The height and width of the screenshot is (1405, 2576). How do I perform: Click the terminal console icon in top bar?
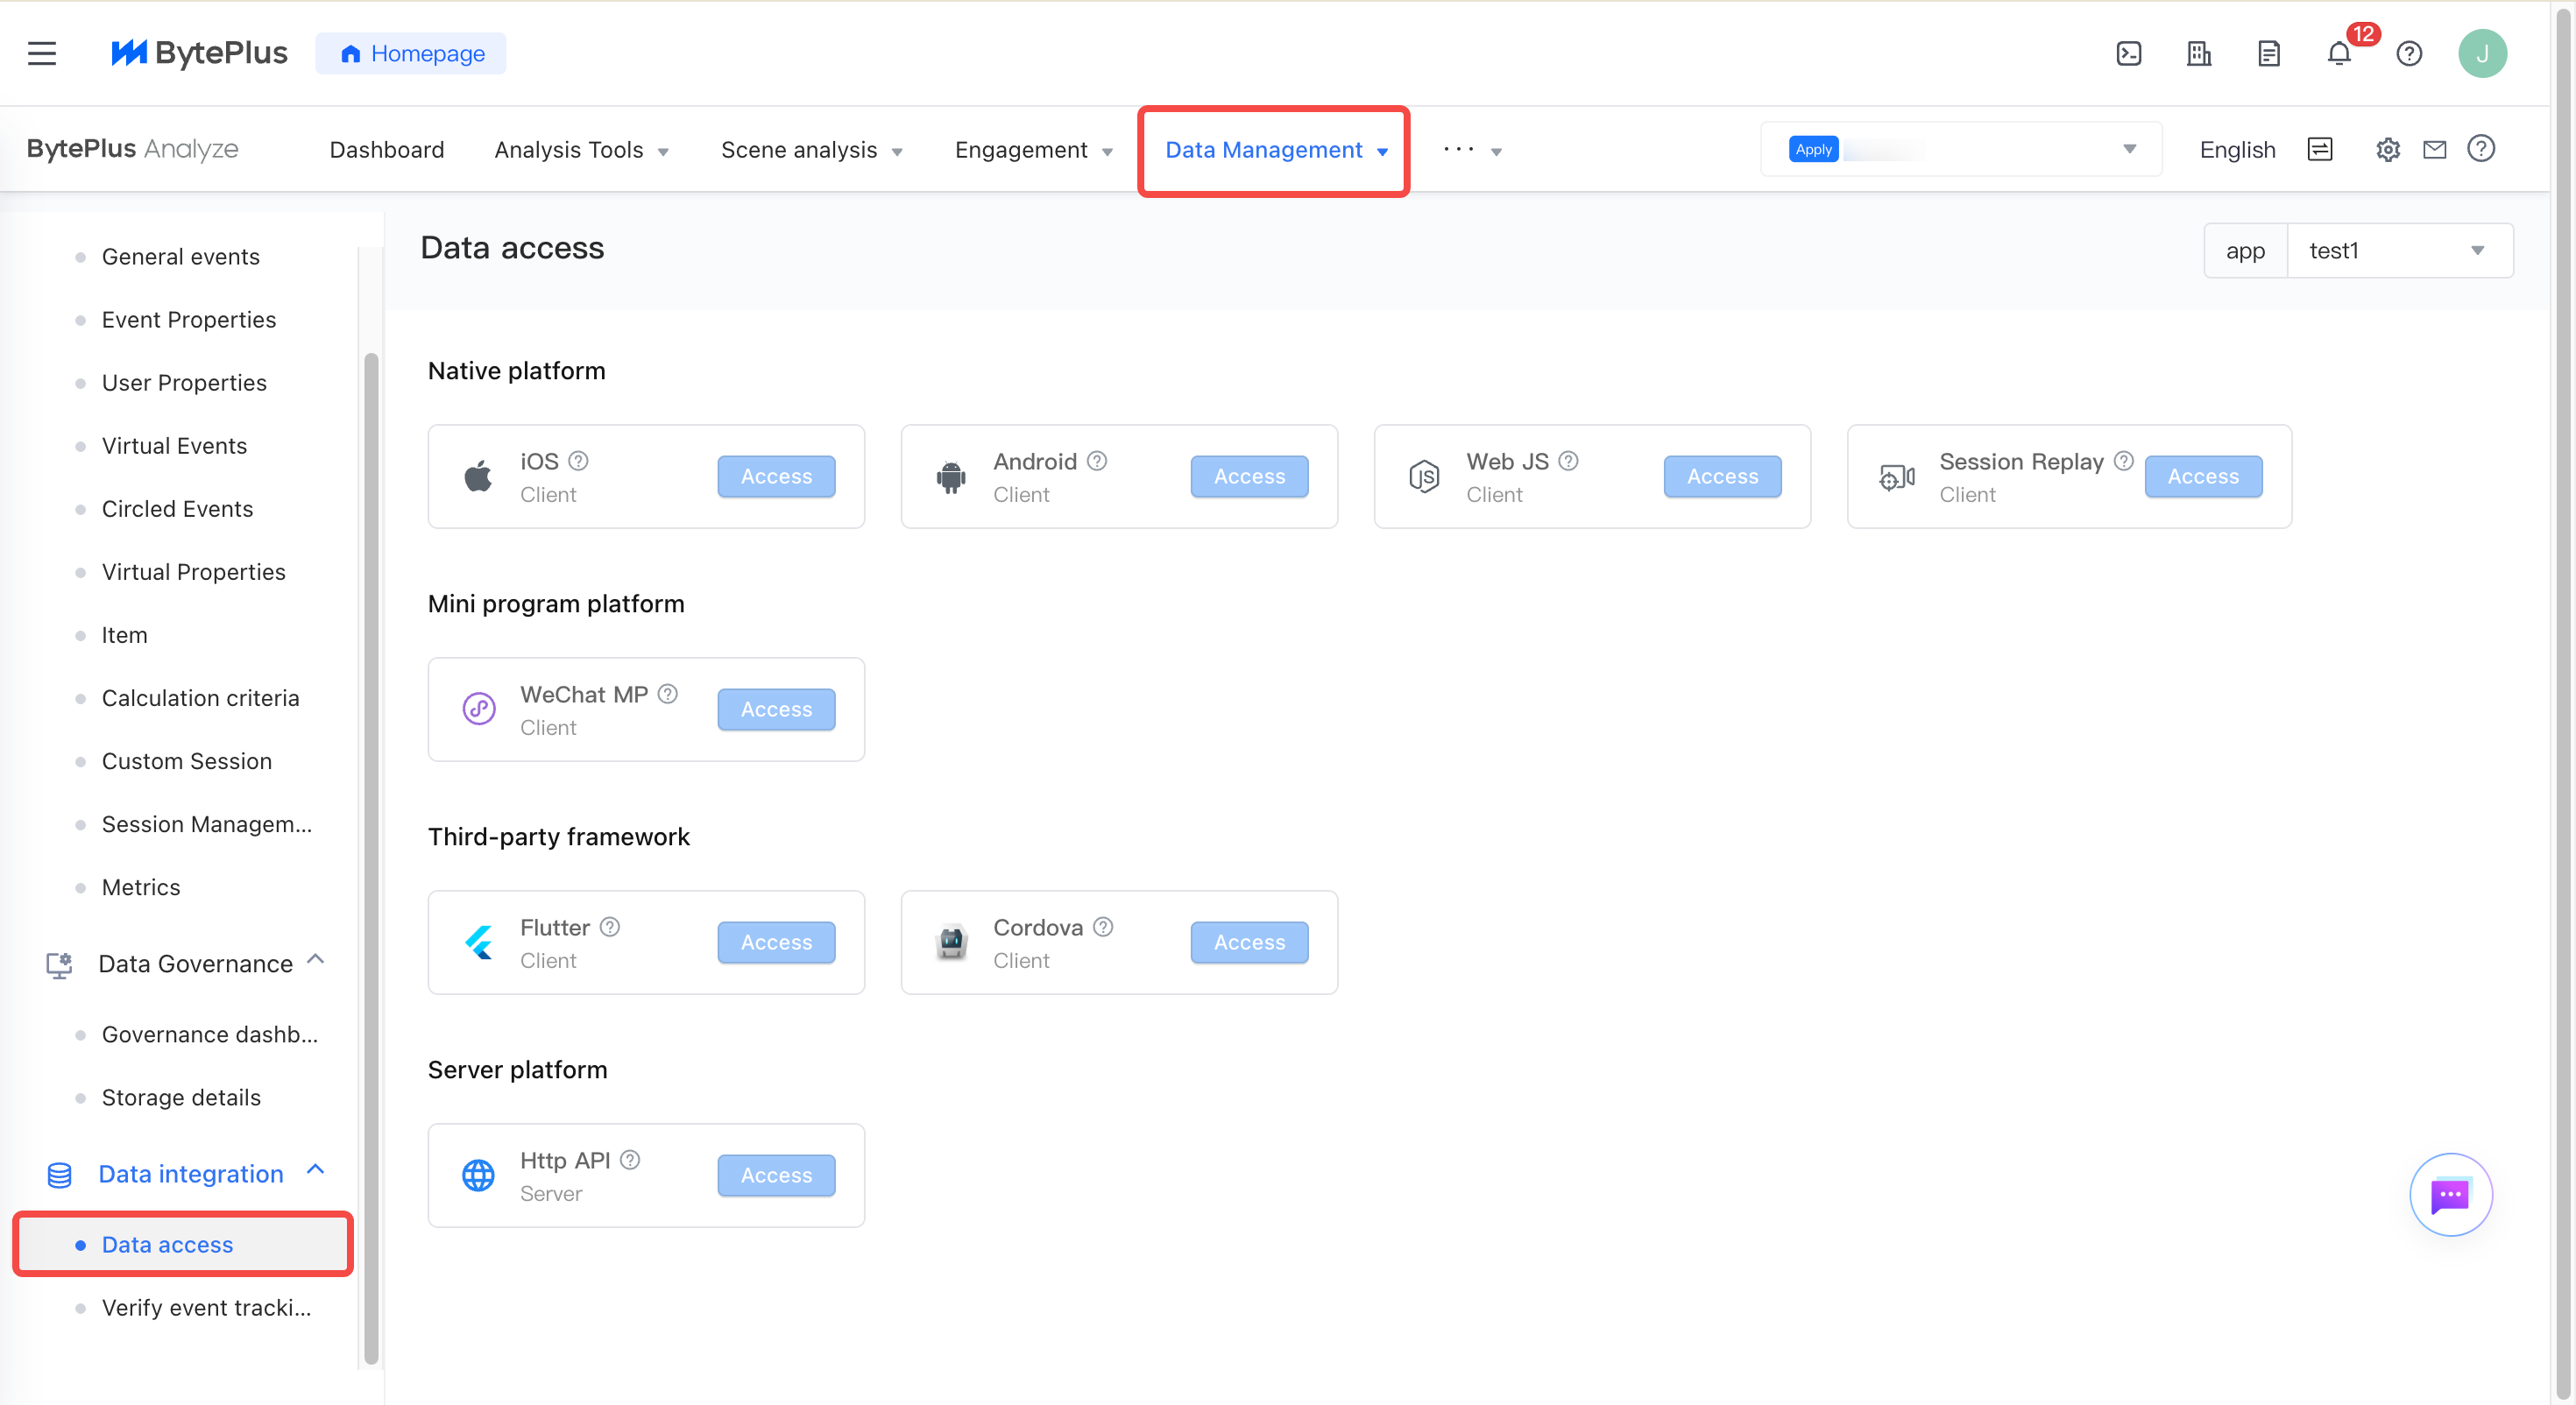click(x=2129, y=53)
